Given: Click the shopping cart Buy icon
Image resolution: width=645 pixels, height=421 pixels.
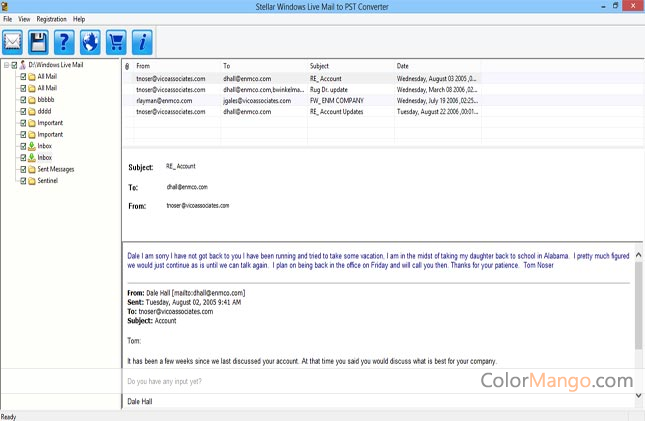Looking at the screenshot, I should (x=116, y=42).
